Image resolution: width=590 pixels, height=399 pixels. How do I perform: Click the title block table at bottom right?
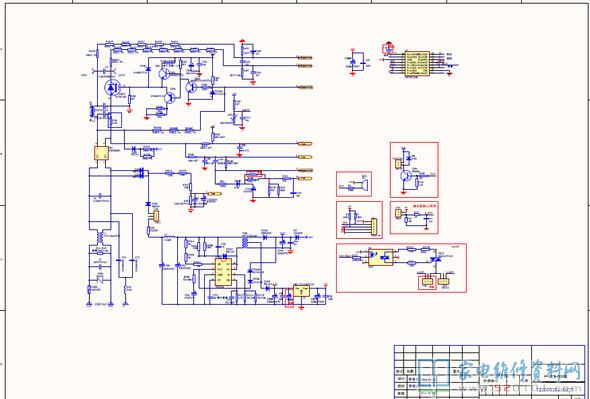point(489,372)
